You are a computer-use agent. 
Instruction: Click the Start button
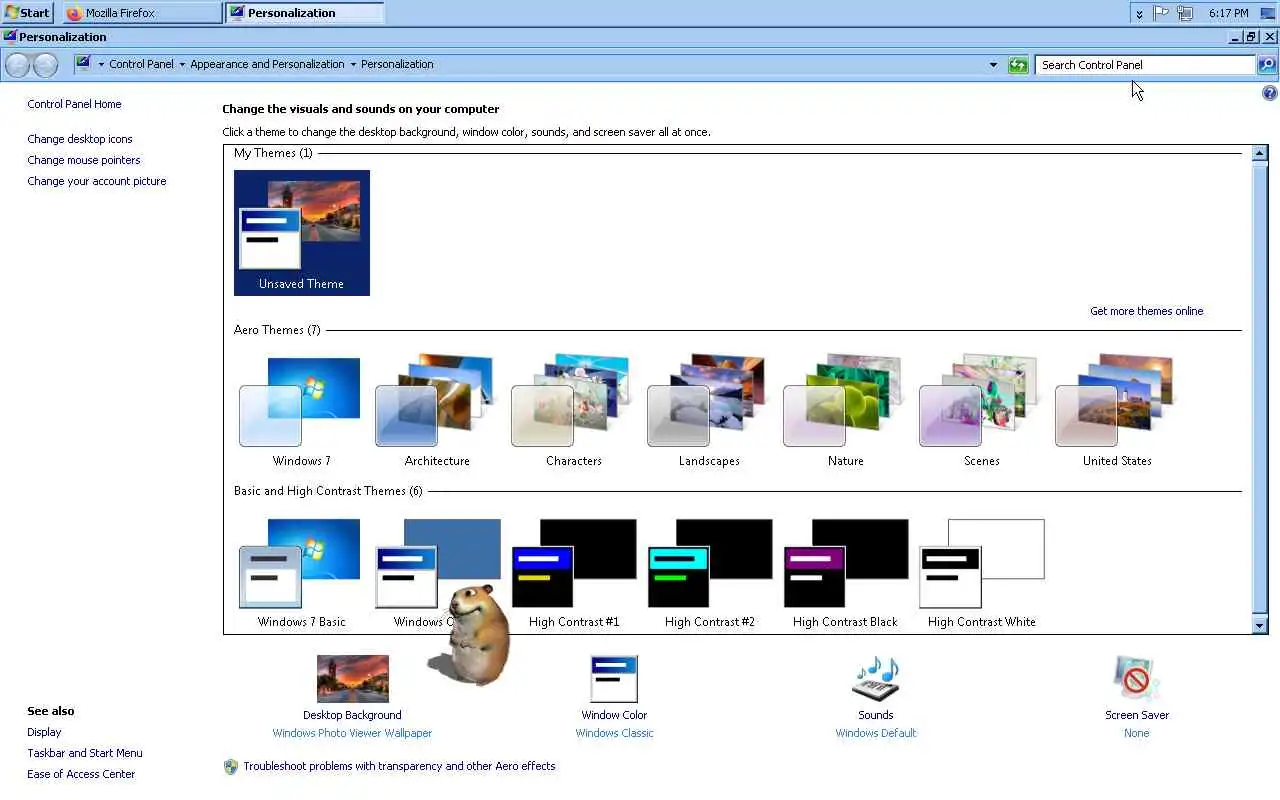click(x=27, y=13)
